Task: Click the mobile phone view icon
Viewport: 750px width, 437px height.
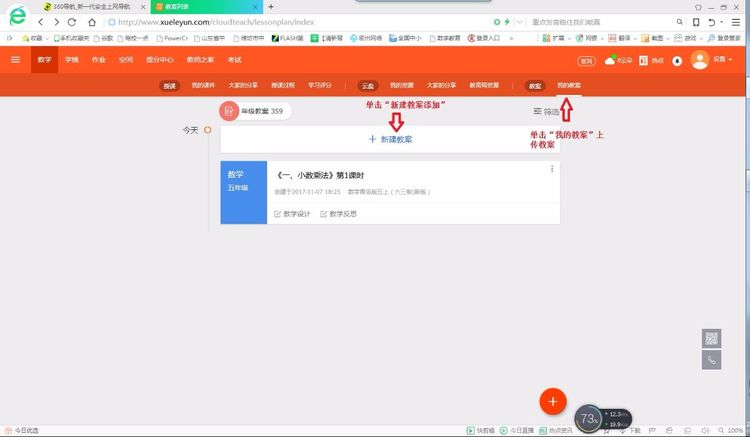Action: (x=696, y=22)
